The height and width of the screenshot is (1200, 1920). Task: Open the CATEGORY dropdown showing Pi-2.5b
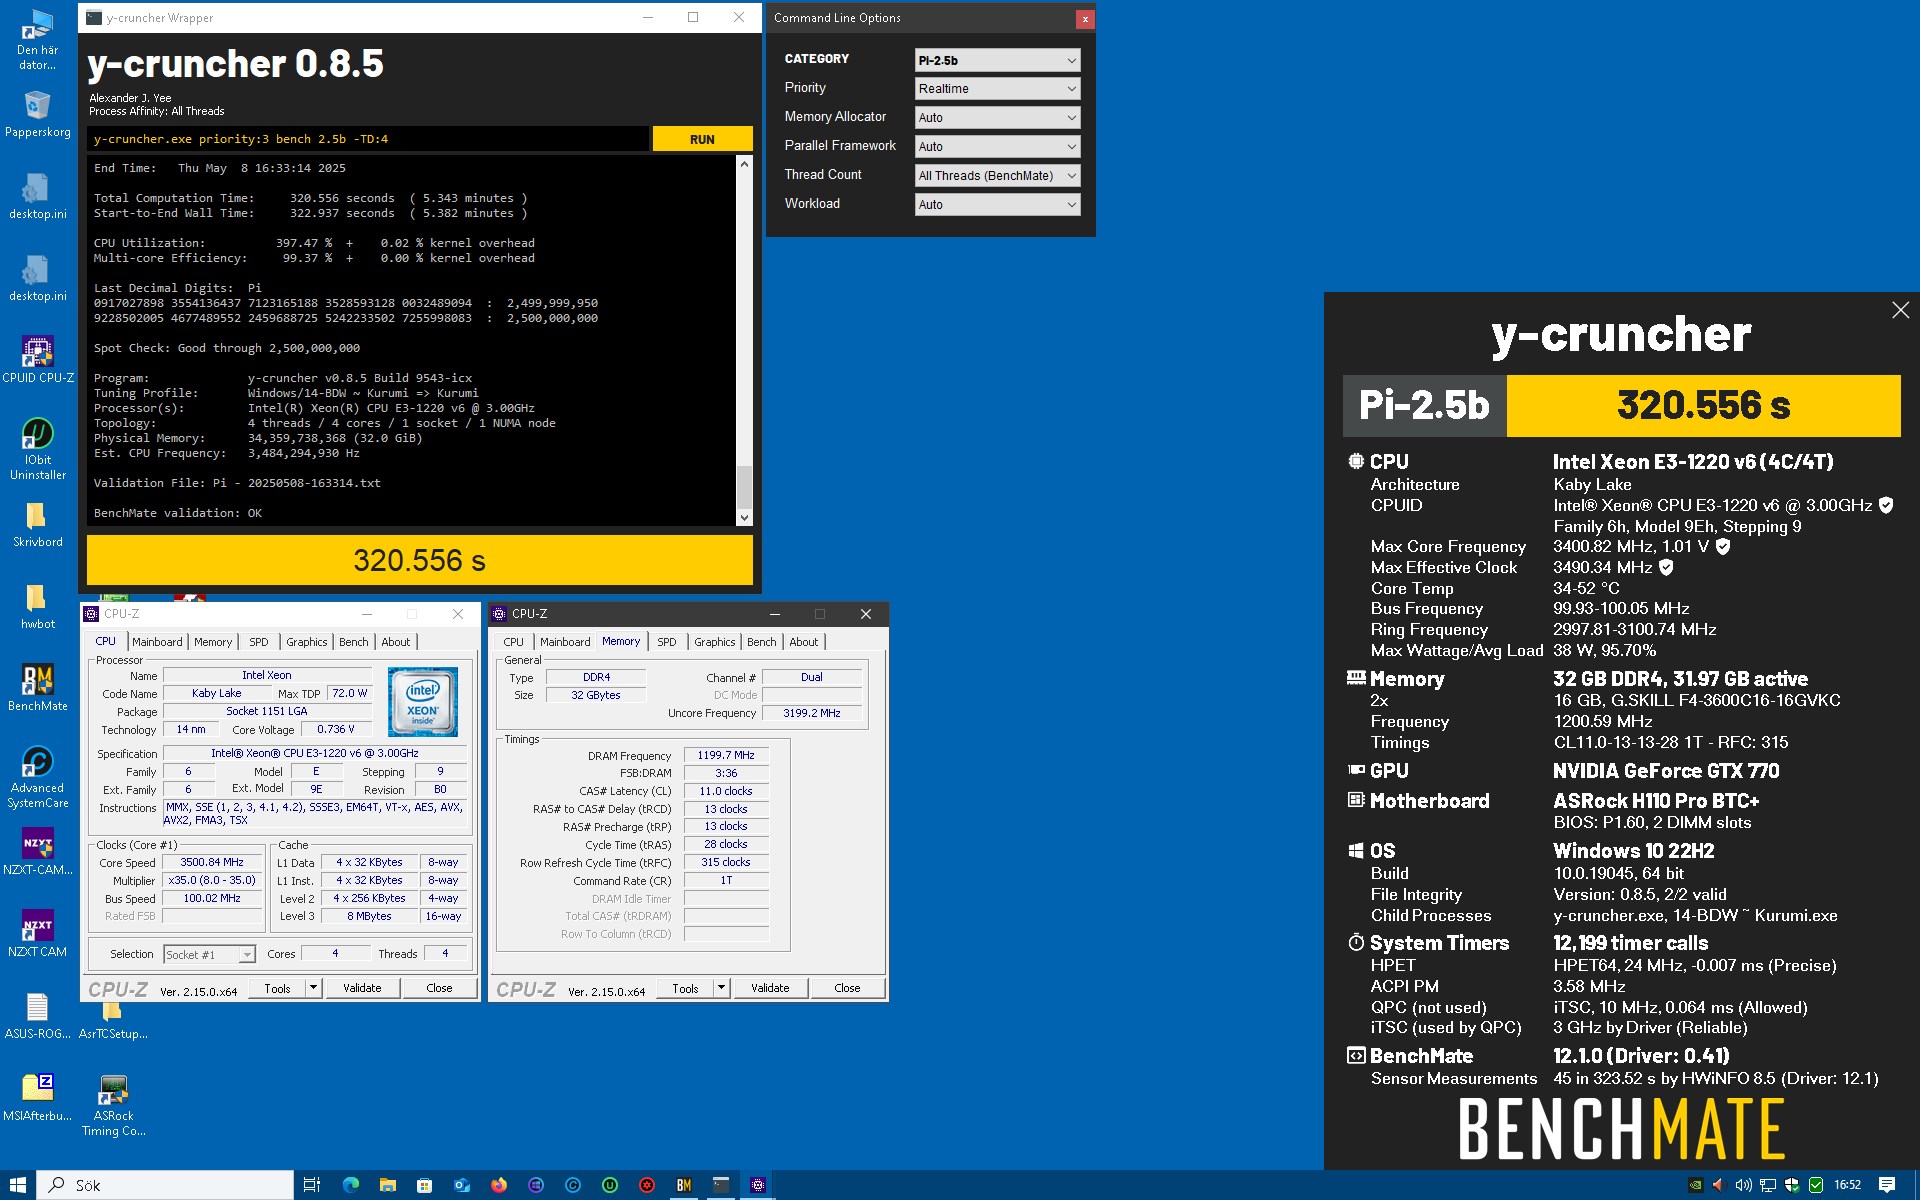point(997,60)
